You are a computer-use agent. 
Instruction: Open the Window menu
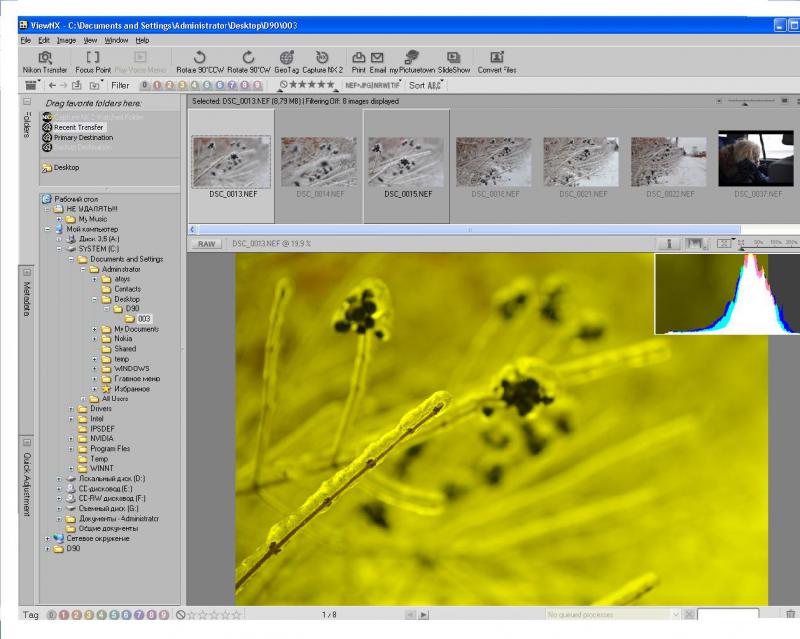pyautogui.click(x=116, y=40)
